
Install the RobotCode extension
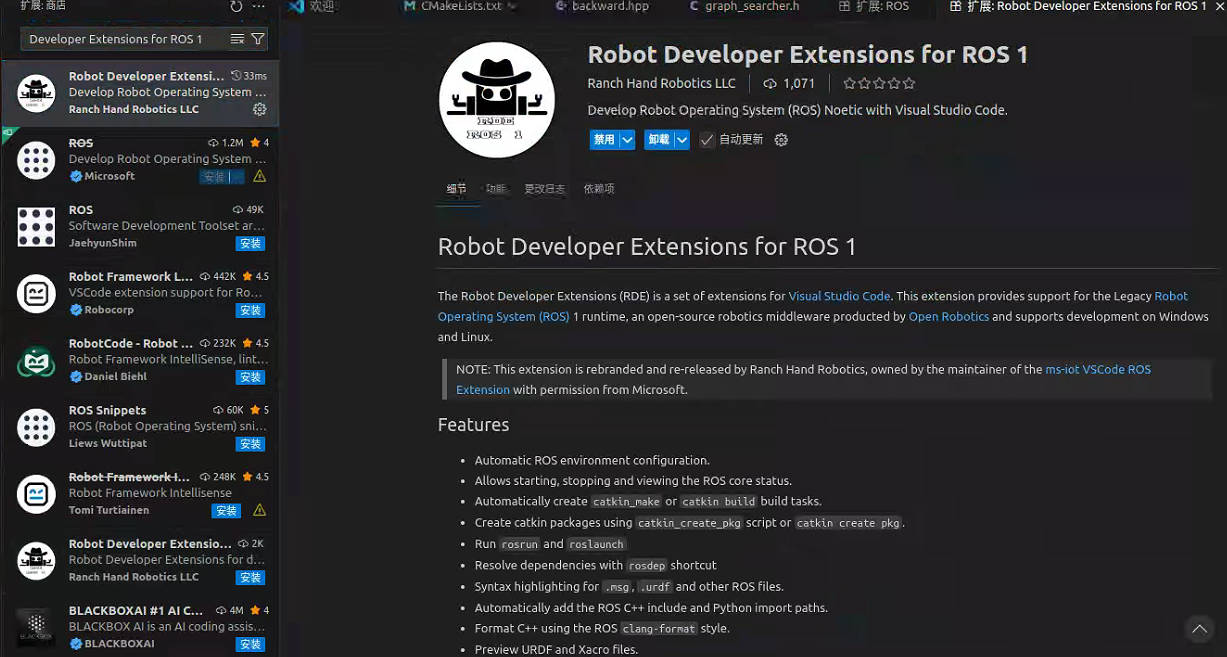click(250, 377)
